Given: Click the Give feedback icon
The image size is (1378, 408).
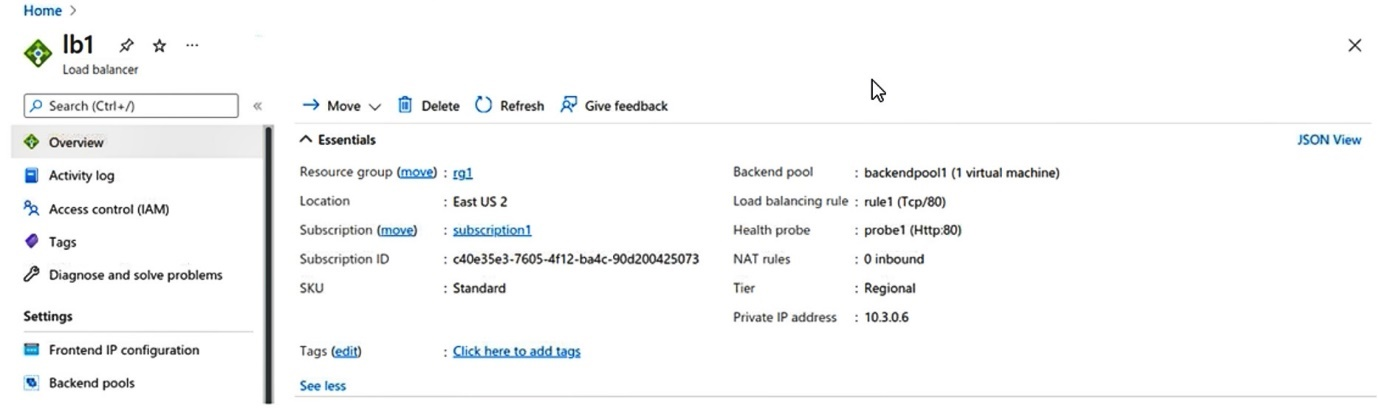Looking at the screenshot, I should pyautogui.click(x=569, y=105).
